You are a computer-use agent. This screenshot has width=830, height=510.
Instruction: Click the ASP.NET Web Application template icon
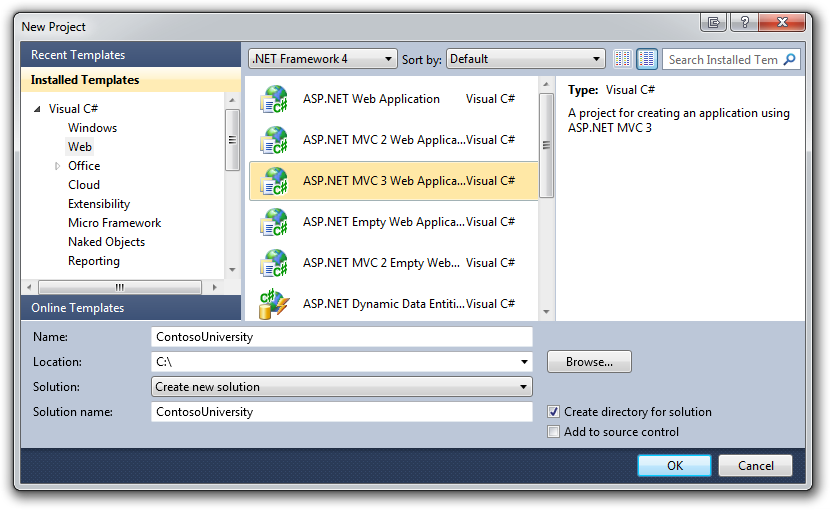(x=273, y=99)
